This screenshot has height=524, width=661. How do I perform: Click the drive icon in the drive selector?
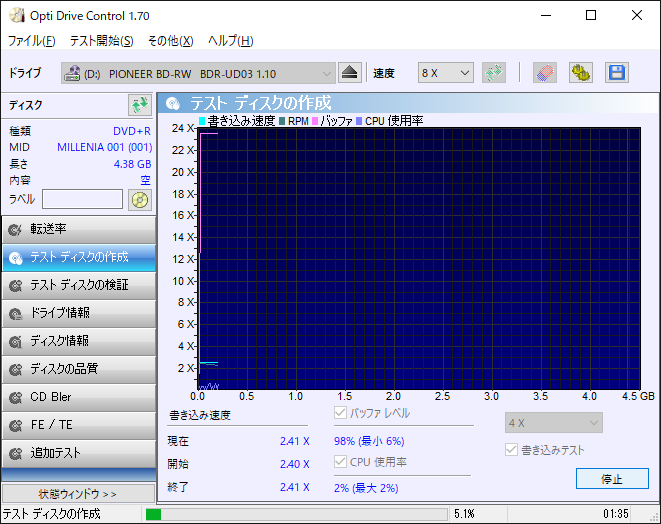point(72,73)
